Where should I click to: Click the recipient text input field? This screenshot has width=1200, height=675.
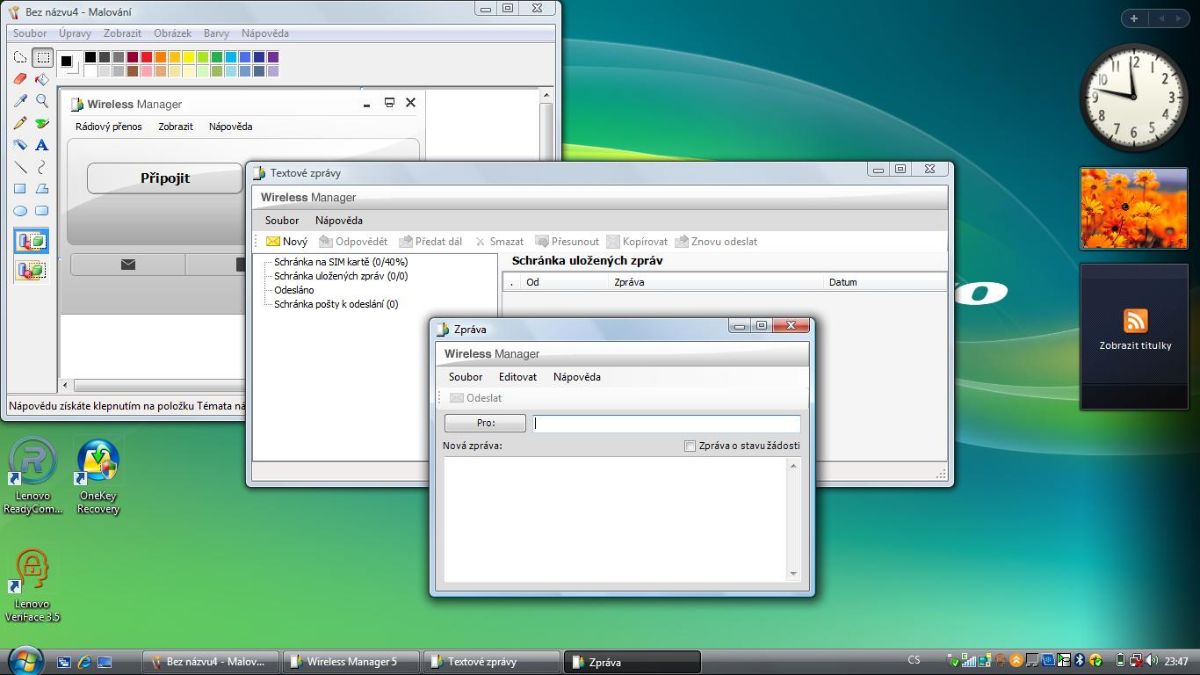coord(667,424)
